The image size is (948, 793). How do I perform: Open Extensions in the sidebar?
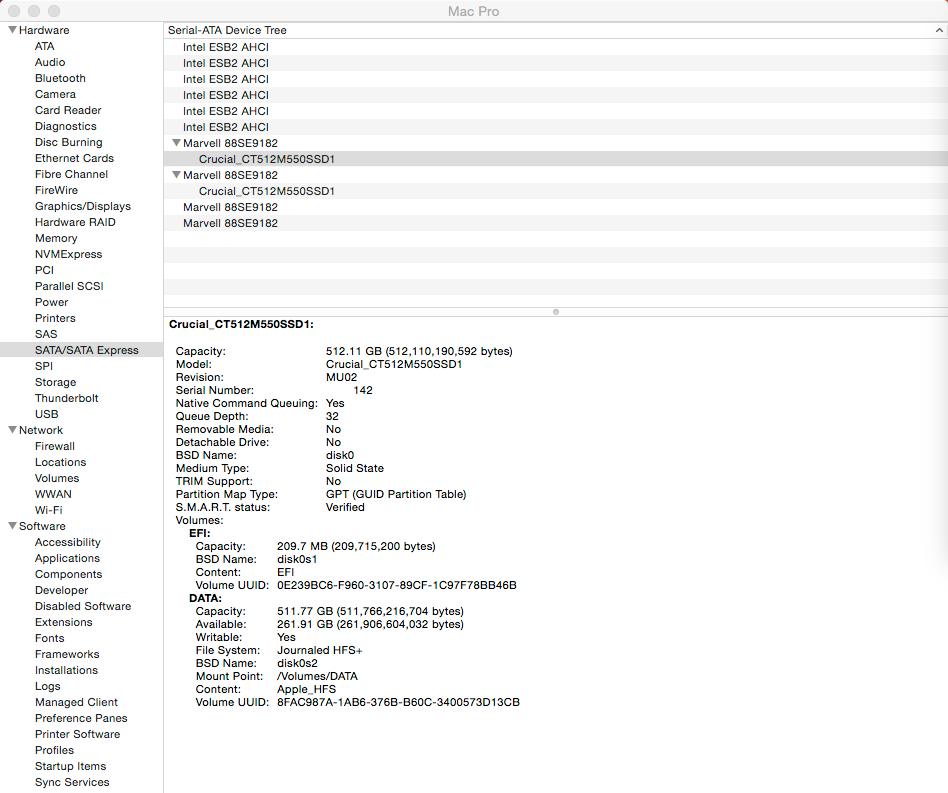point(63,623)
